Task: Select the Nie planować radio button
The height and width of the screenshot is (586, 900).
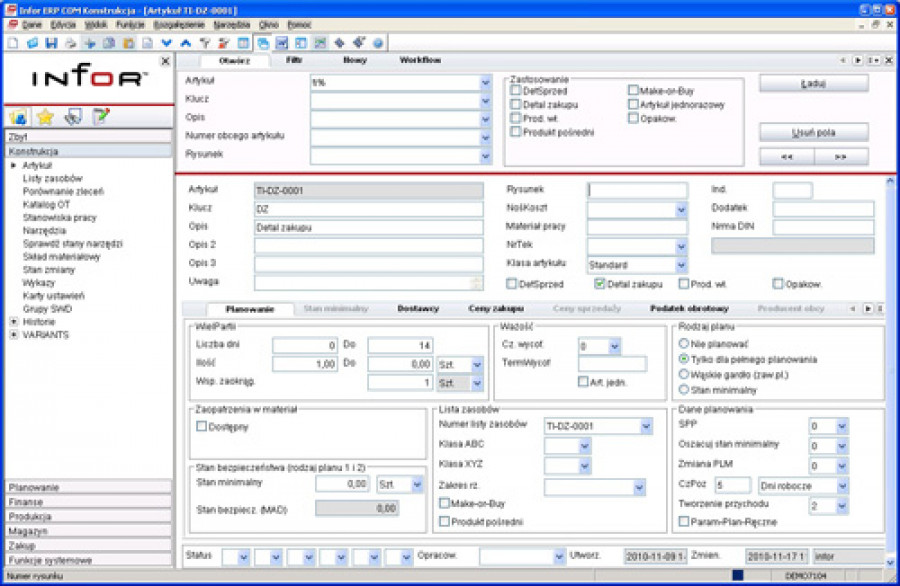Action: click(683, 343)
